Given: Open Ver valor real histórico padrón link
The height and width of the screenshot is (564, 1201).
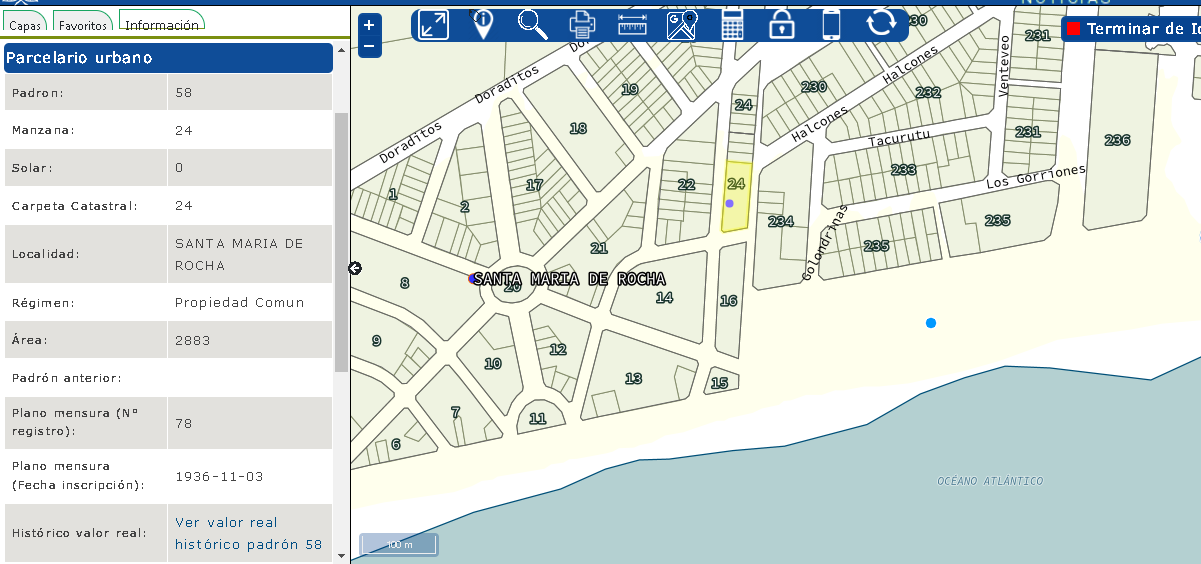Looking at the screenshot, I should [x=248, y=533].
